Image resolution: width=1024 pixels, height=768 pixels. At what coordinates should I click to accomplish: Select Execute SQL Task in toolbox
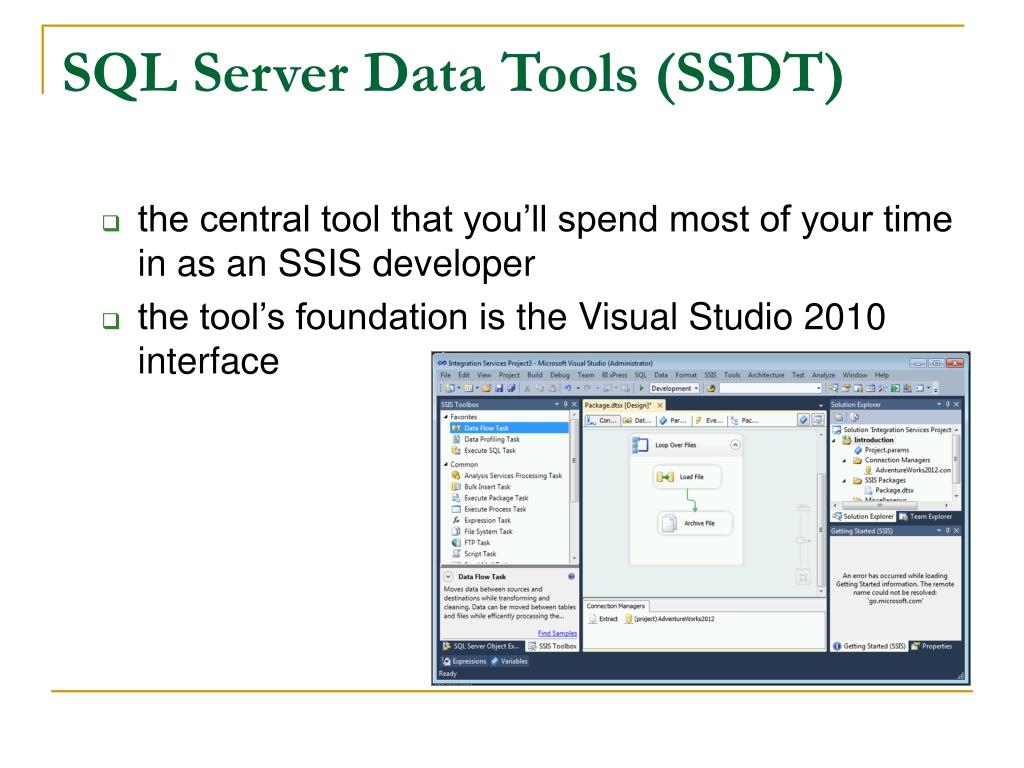[x=483, y=450]
